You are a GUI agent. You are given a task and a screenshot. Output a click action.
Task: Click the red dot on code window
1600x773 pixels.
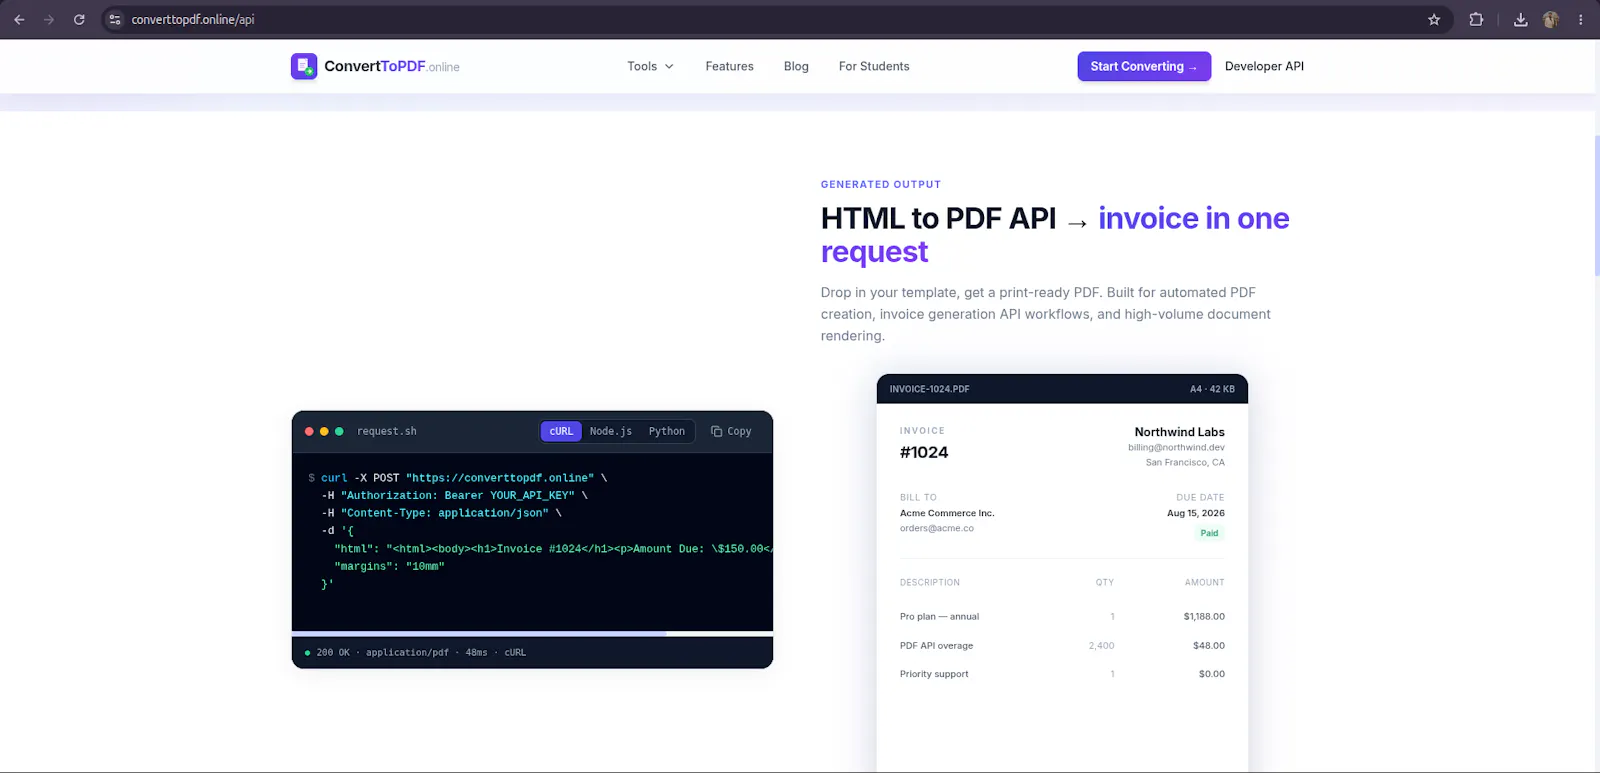[309, 431]
